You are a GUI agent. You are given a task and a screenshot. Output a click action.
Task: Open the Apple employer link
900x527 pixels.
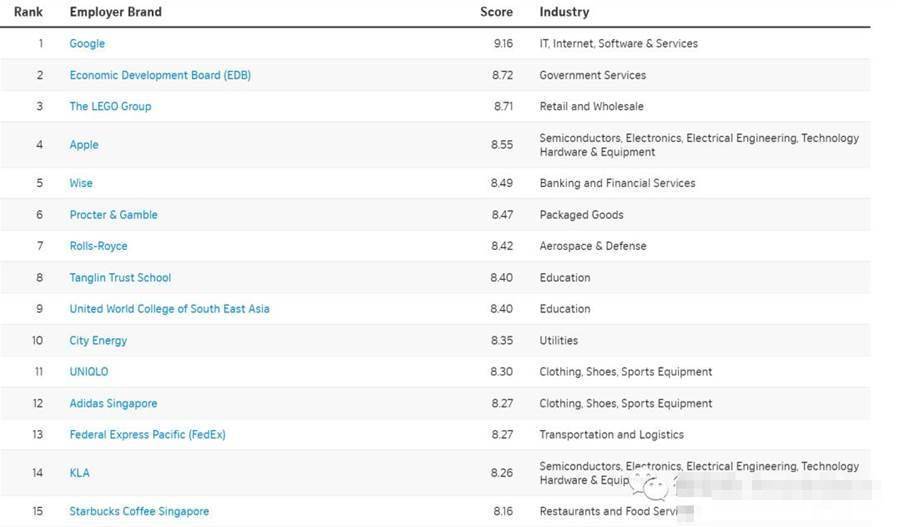pos(84,145)
